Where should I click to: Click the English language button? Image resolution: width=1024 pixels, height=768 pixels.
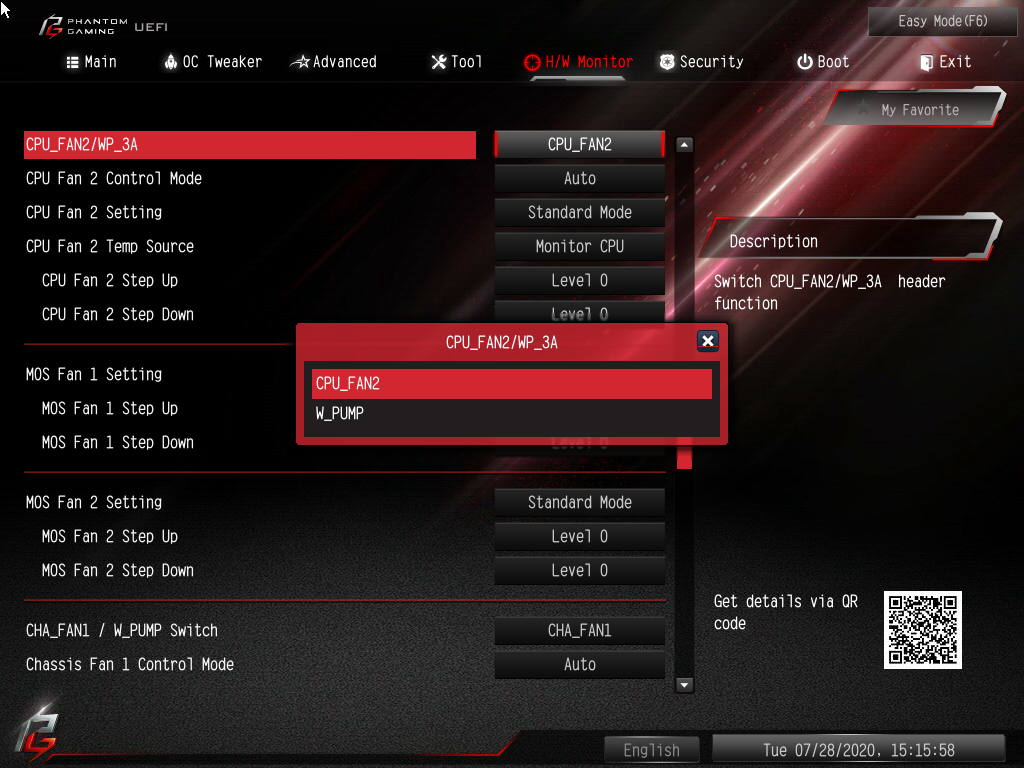click(x=651, y=750)
